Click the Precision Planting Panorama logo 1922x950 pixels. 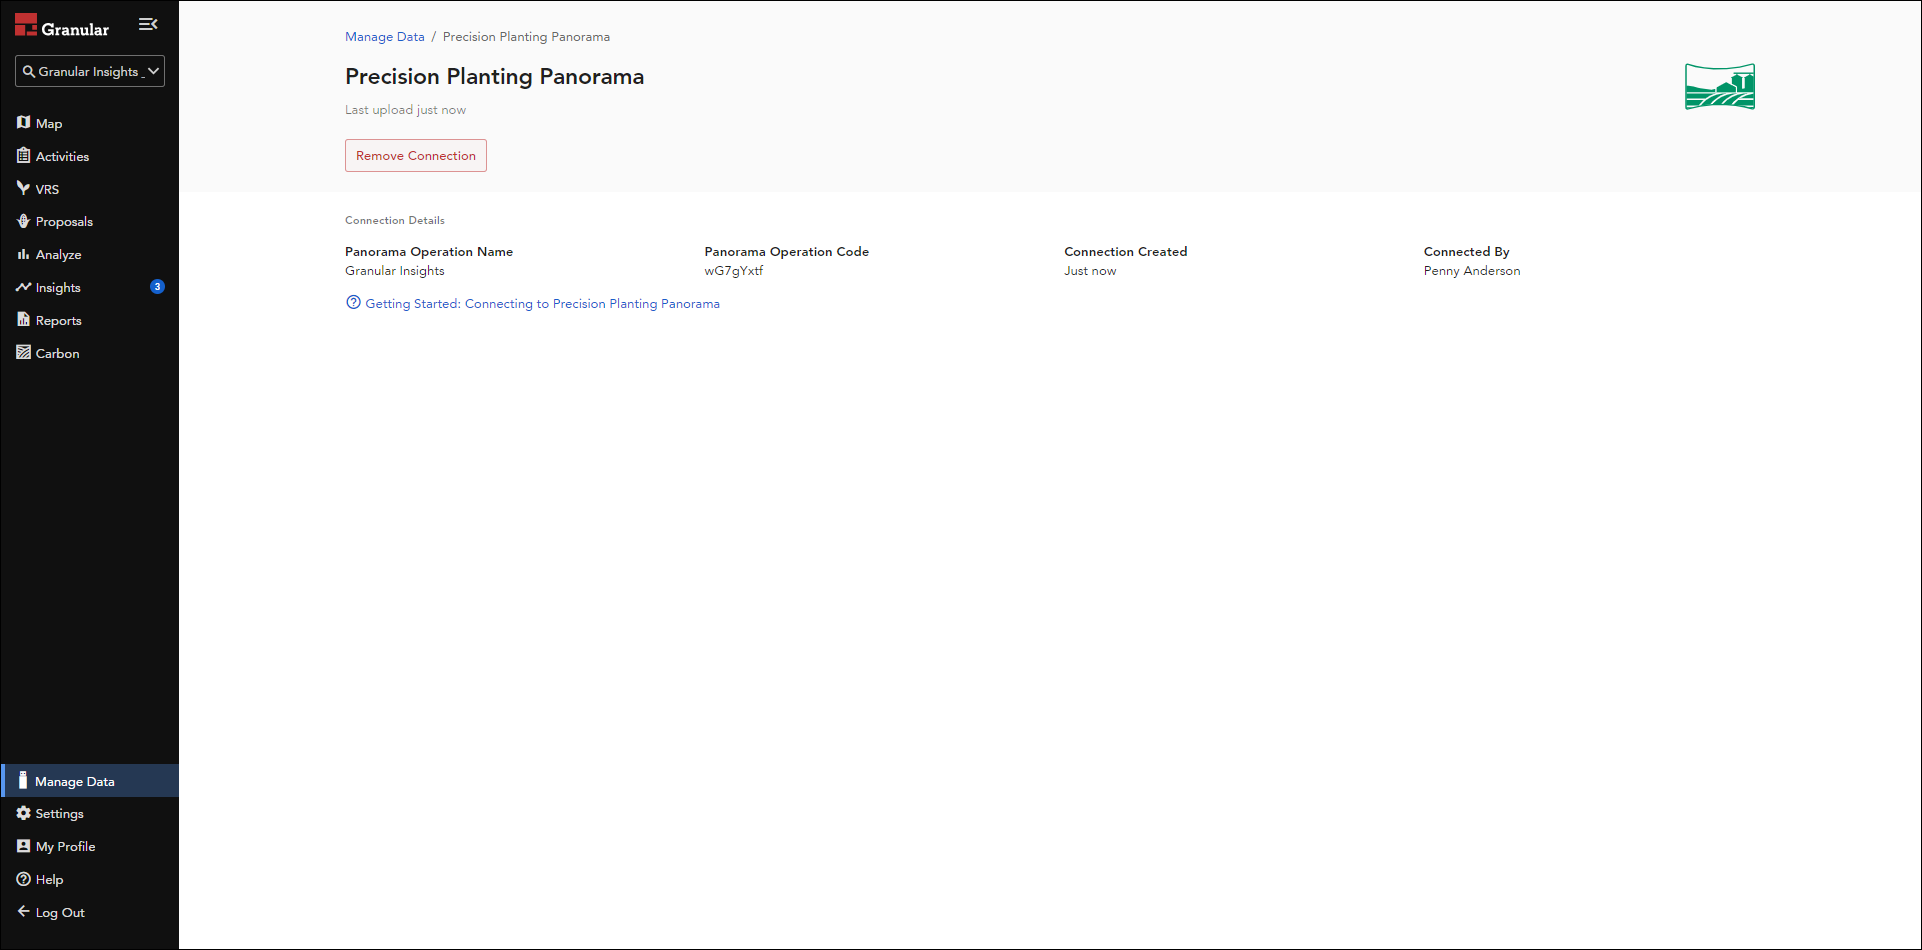[1720, 87]
